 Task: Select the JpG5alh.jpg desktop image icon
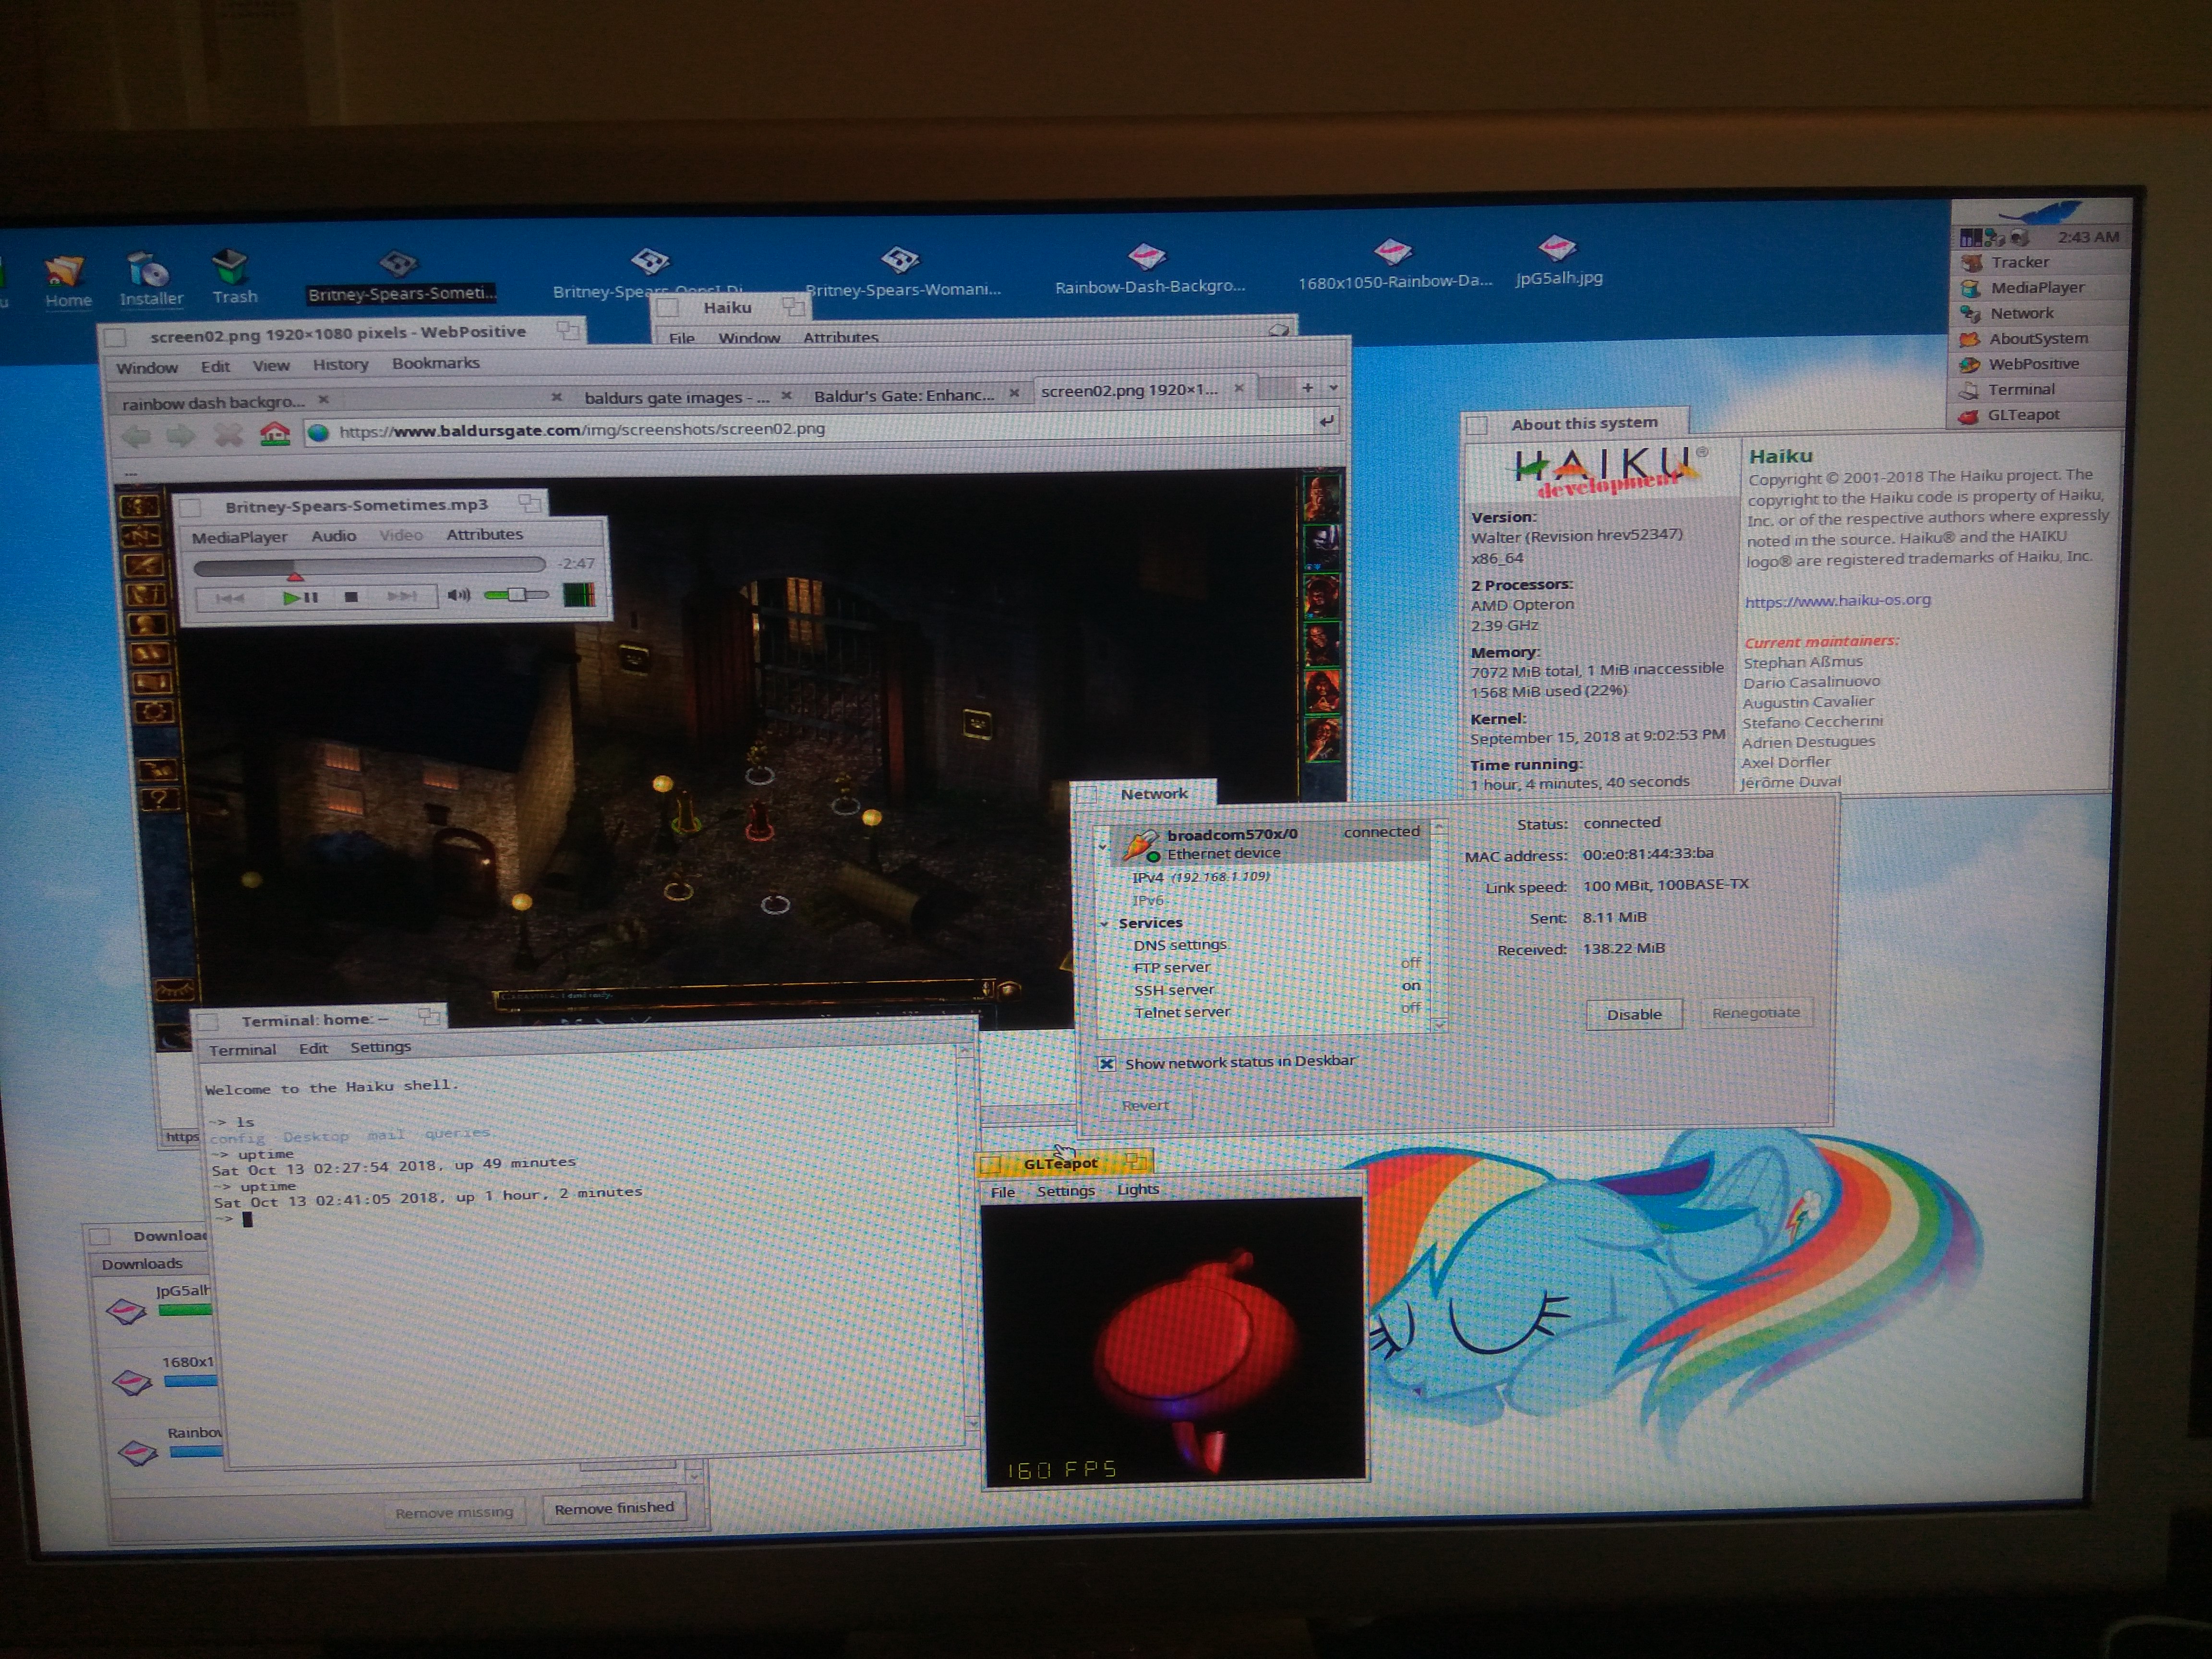(1557, 261)
